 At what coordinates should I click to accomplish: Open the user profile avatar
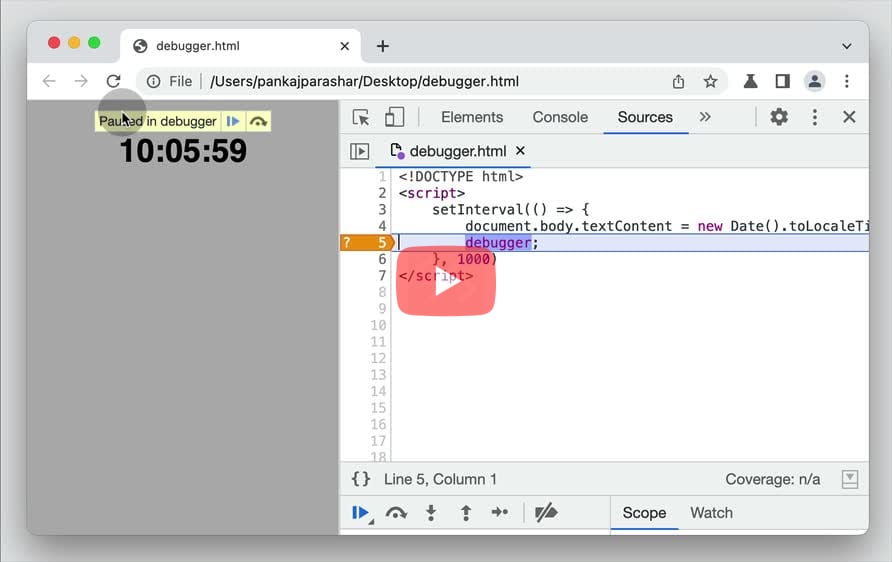click(815, 81)
